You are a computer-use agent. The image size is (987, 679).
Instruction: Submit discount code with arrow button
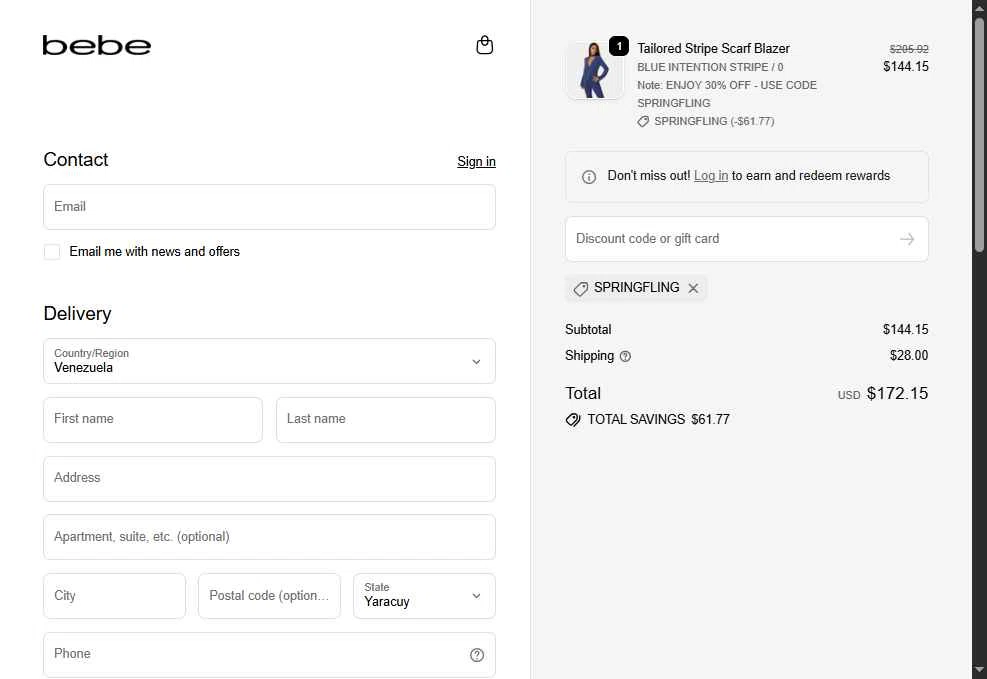click(907, 239)
